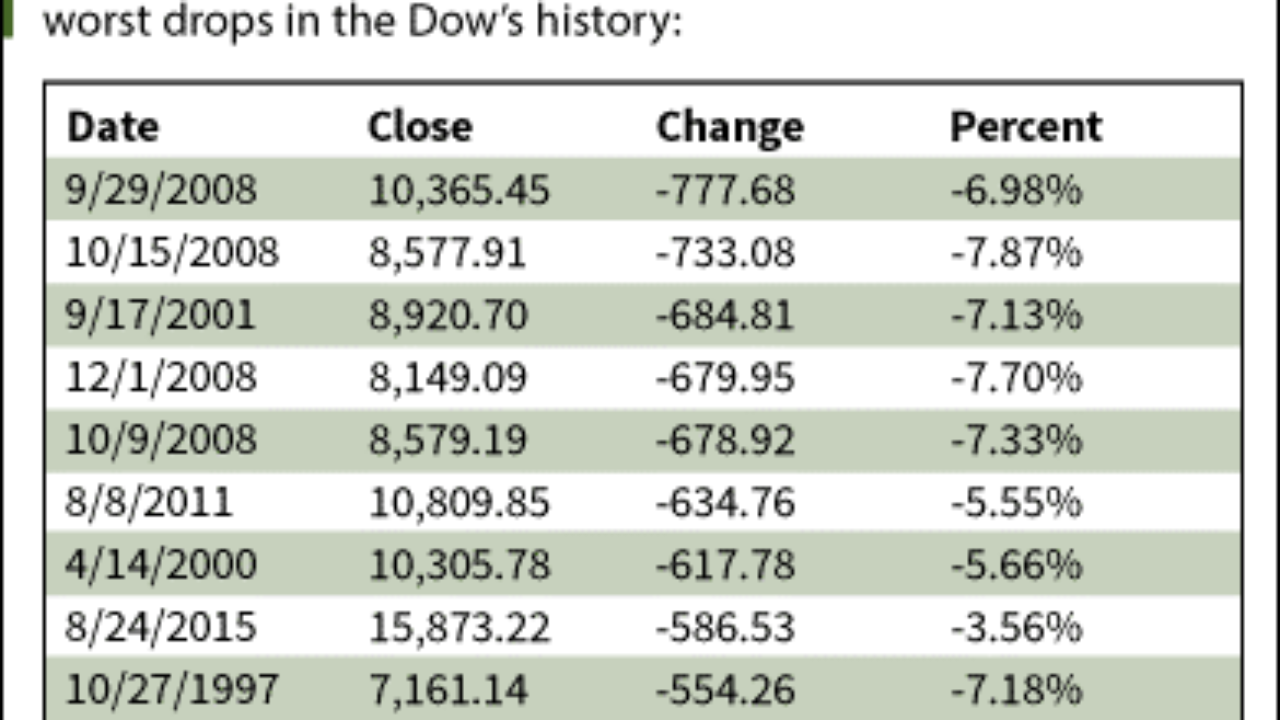Click the 12/1/2008 date cell
This screenshot has height=720, width=1280.
[161, 378]
